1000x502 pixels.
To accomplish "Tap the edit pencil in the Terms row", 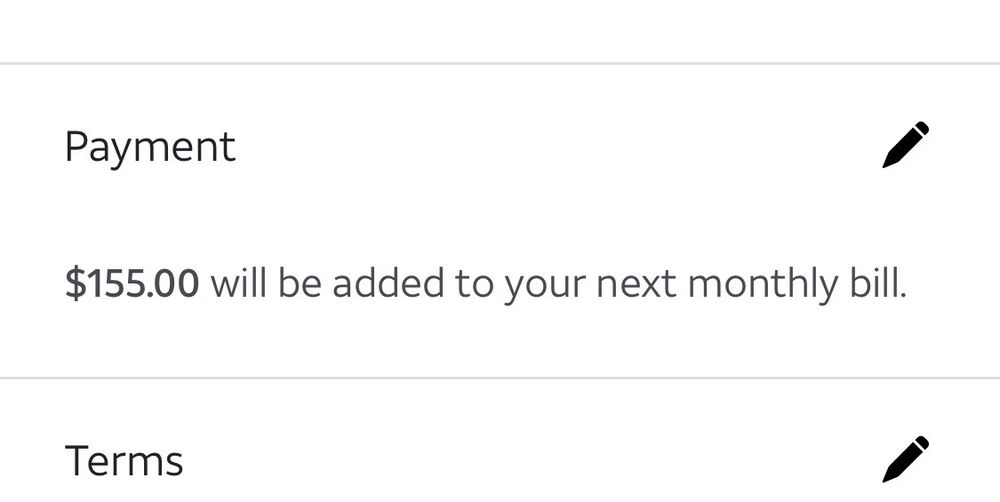I will [906, 459].
